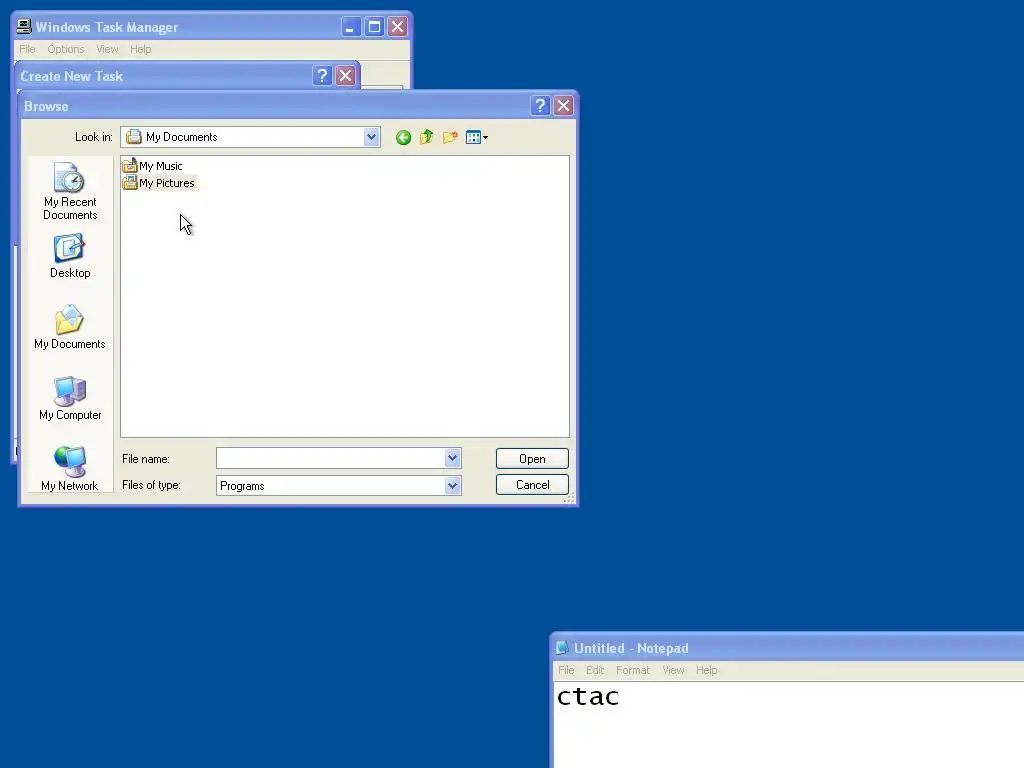The width and height of the screenshot is (1024, 768).
Task: Click the Notepad text 'ctac'
Action: 587,697
